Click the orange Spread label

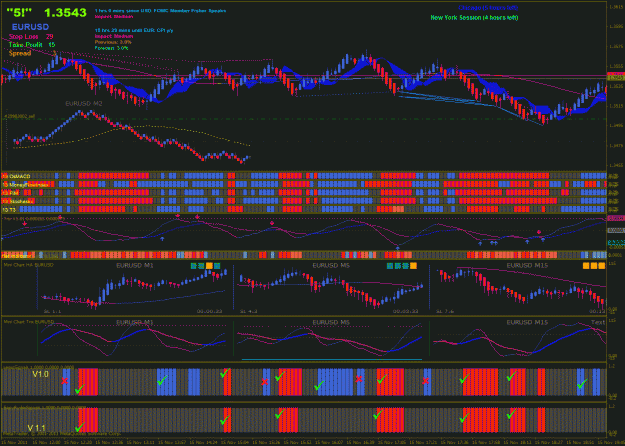[20, 53]
